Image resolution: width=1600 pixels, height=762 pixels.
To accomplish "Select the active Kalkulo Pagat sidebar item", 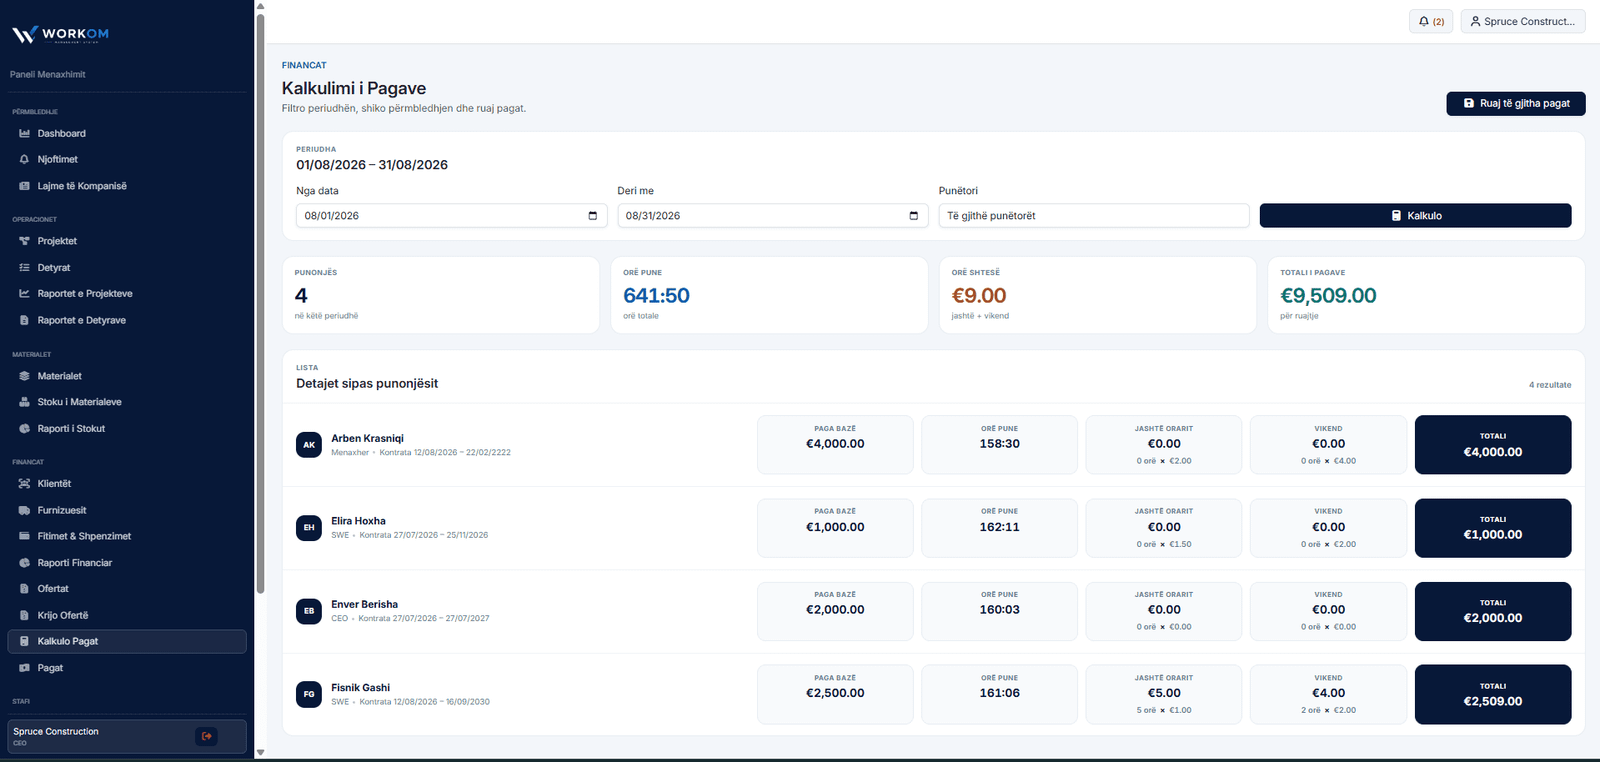I will pyautogui.click(x=127, y=641).
